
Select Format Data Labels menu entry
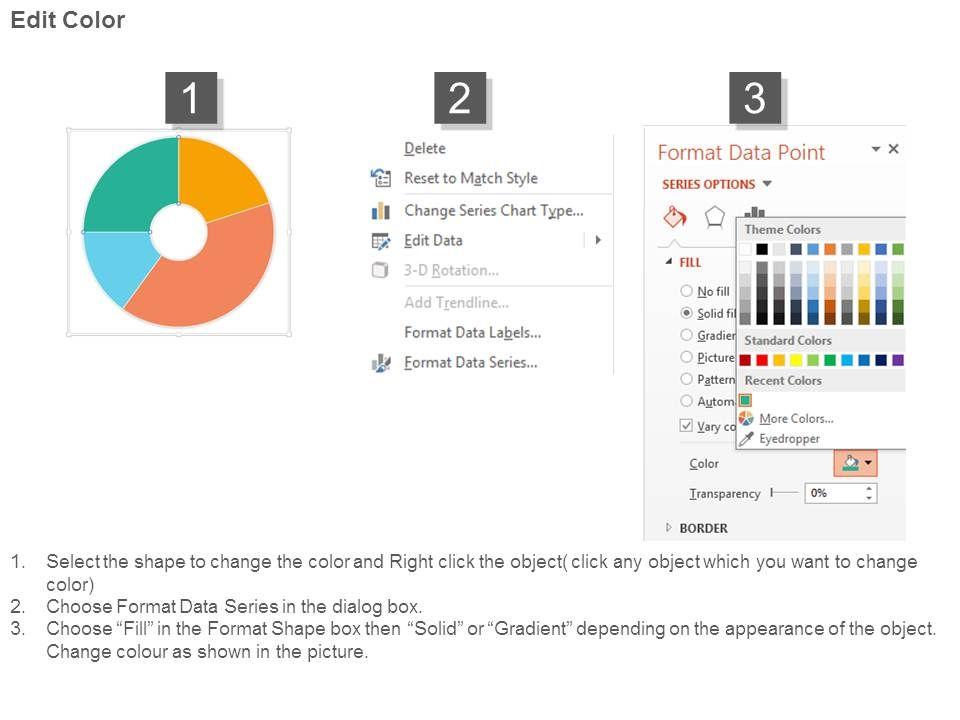point(472,332)
